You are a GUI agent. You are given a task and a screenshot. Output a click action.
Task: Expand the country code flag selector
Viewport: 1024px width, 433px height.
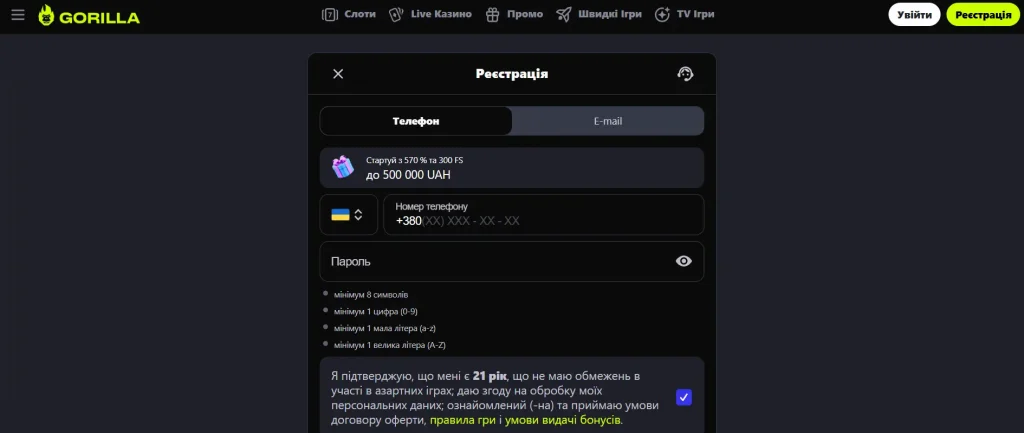coord(348,215)
